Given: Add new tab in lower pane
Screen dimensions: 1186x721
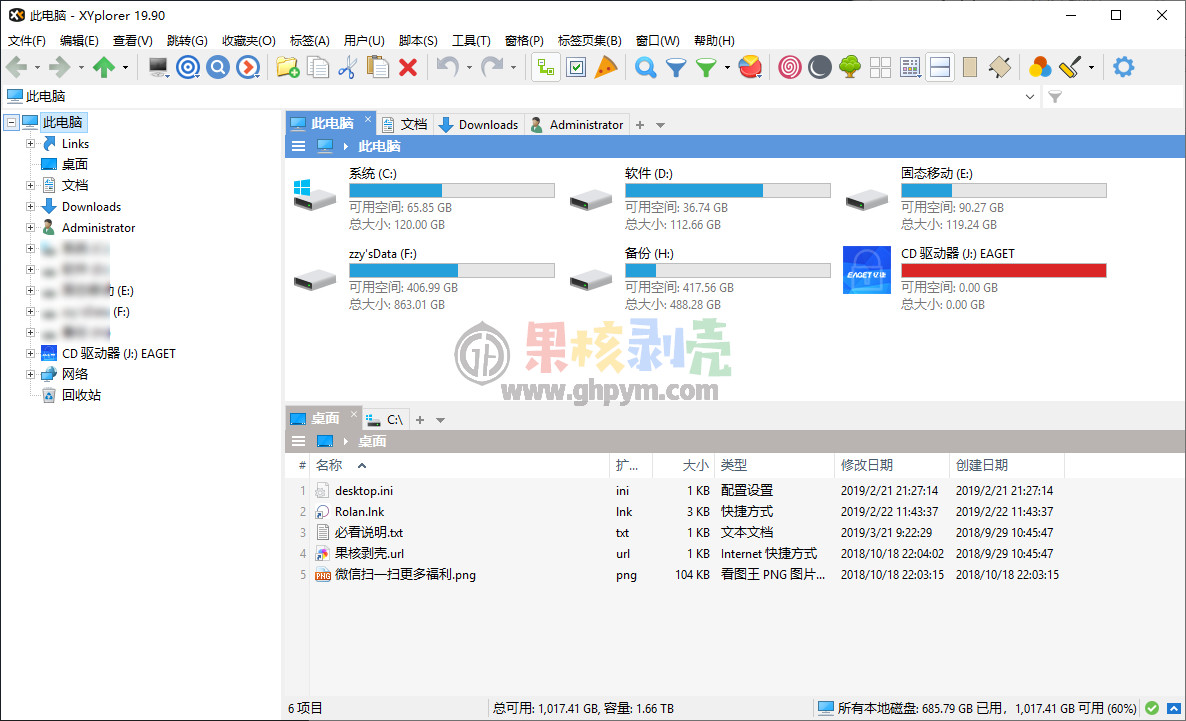Looking at the screenshot, I should coord(420,419).
